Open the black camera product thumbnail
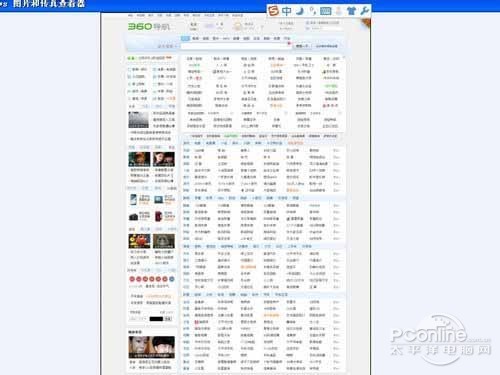The height and width of the screenshot is (375, 500). [133, 217]
